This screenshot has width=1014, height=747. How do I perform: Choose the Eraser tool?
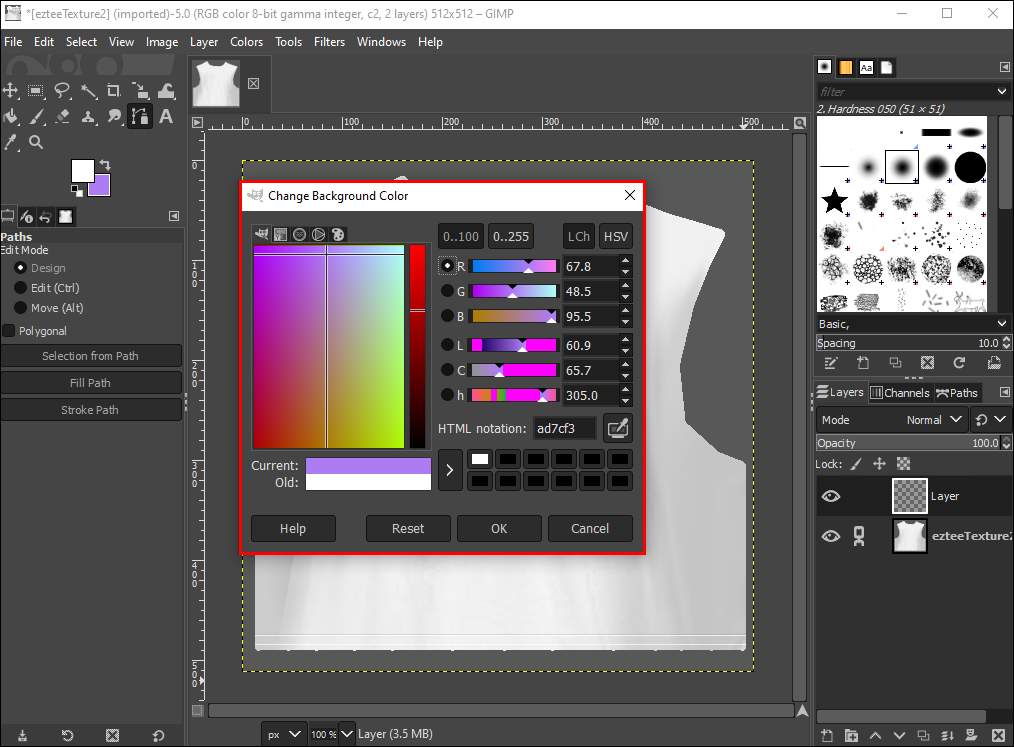62,117
